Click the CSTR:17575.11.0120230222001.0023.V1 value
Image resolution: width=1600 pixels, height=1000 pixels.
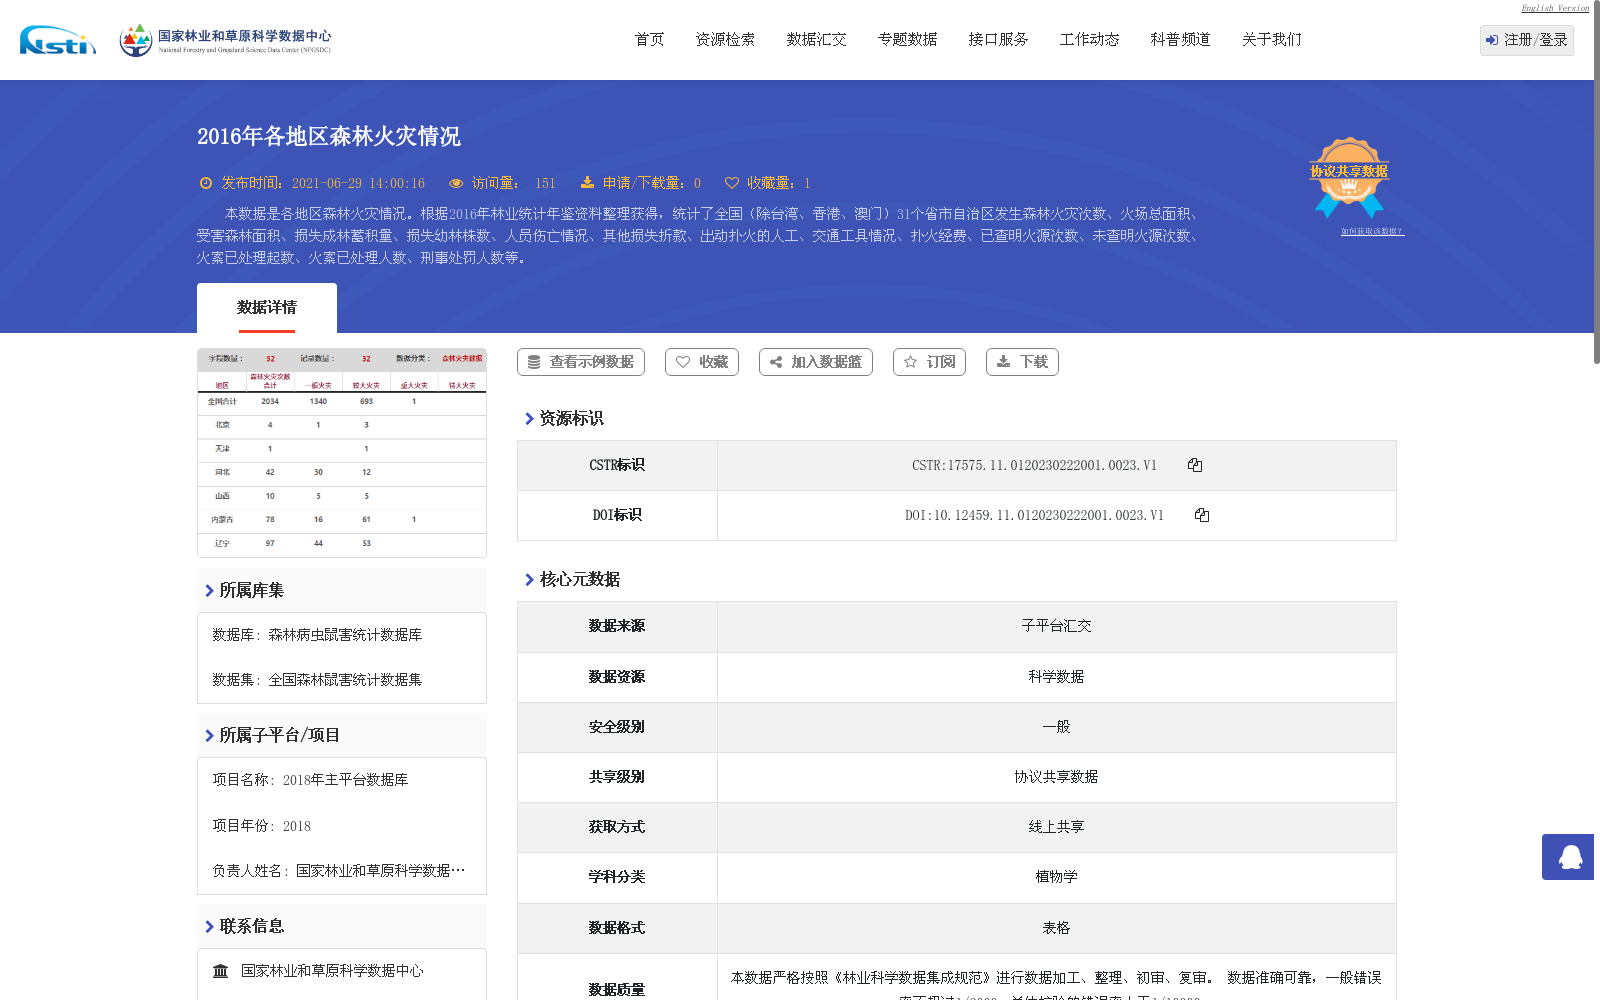(x=1034, y=465)
